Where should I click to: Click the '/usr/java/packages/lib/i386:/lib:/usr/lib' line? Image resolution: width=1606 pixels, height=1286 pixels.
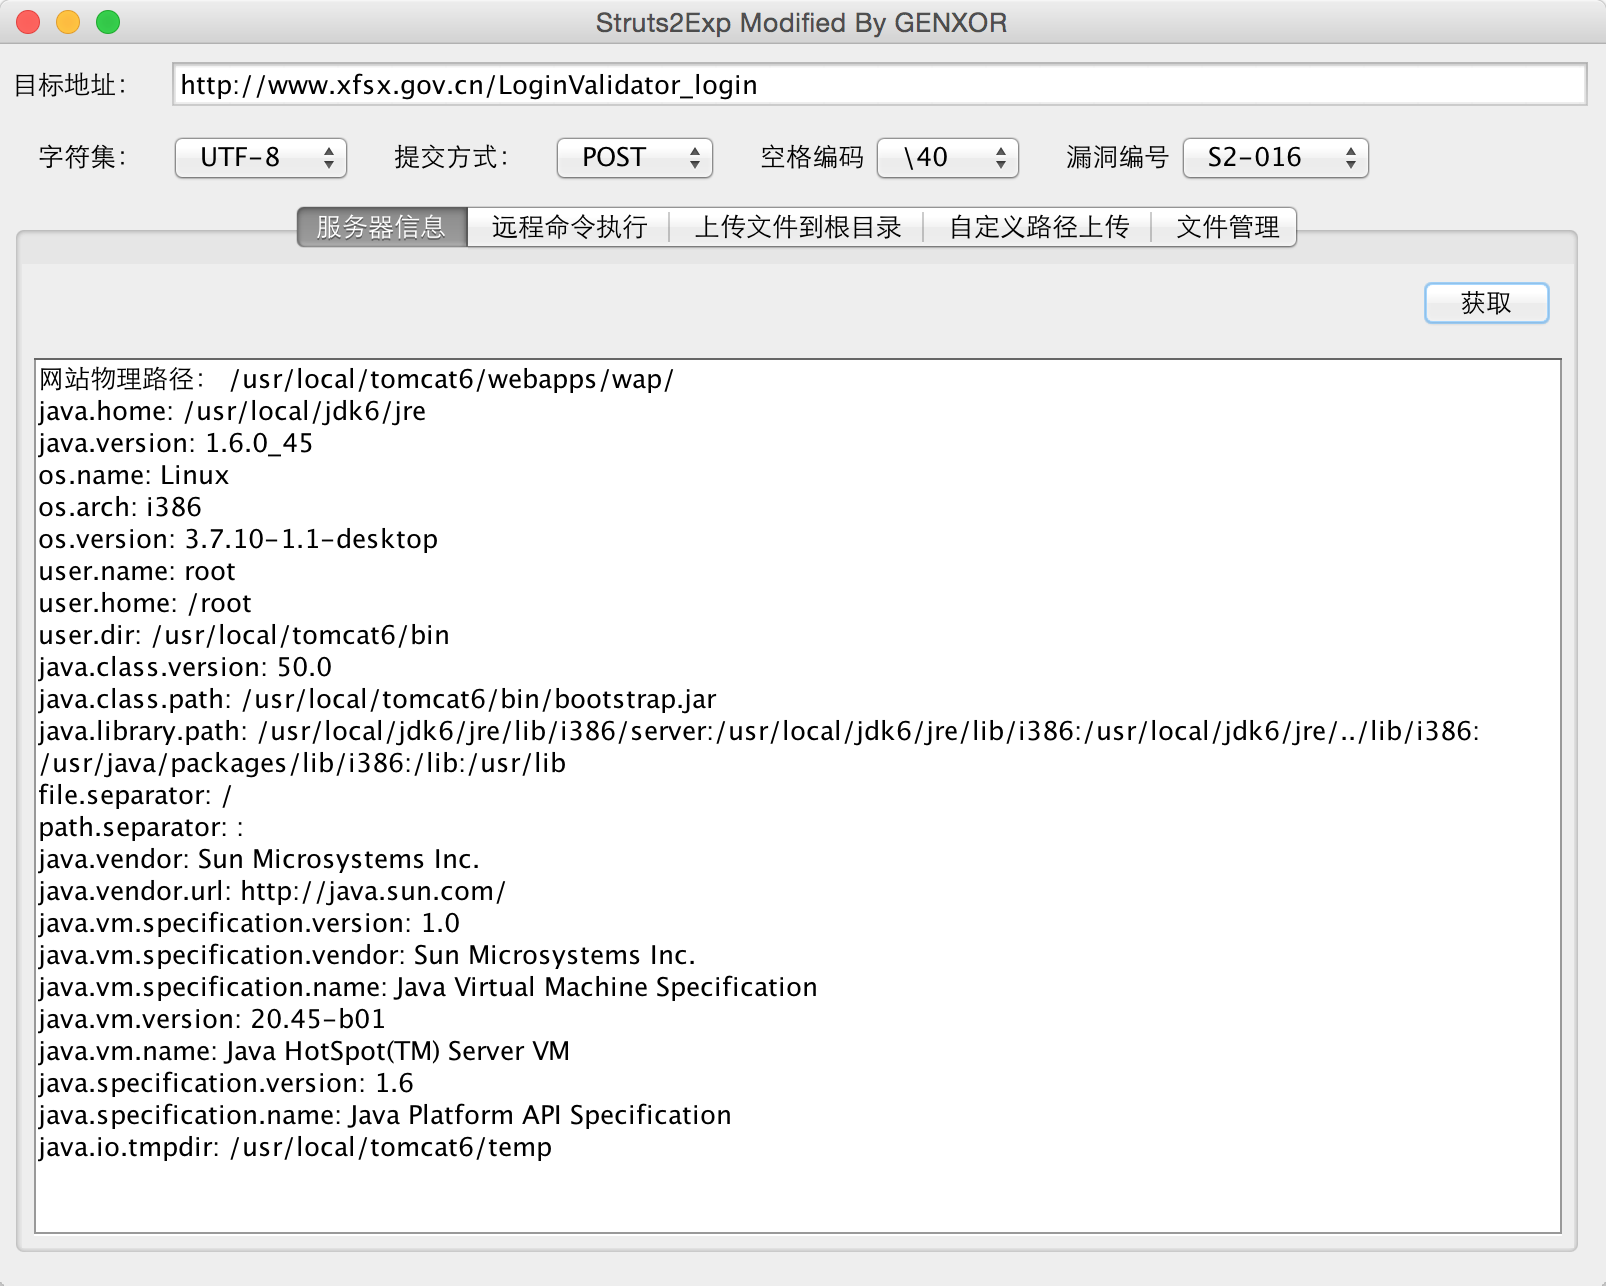302,763
